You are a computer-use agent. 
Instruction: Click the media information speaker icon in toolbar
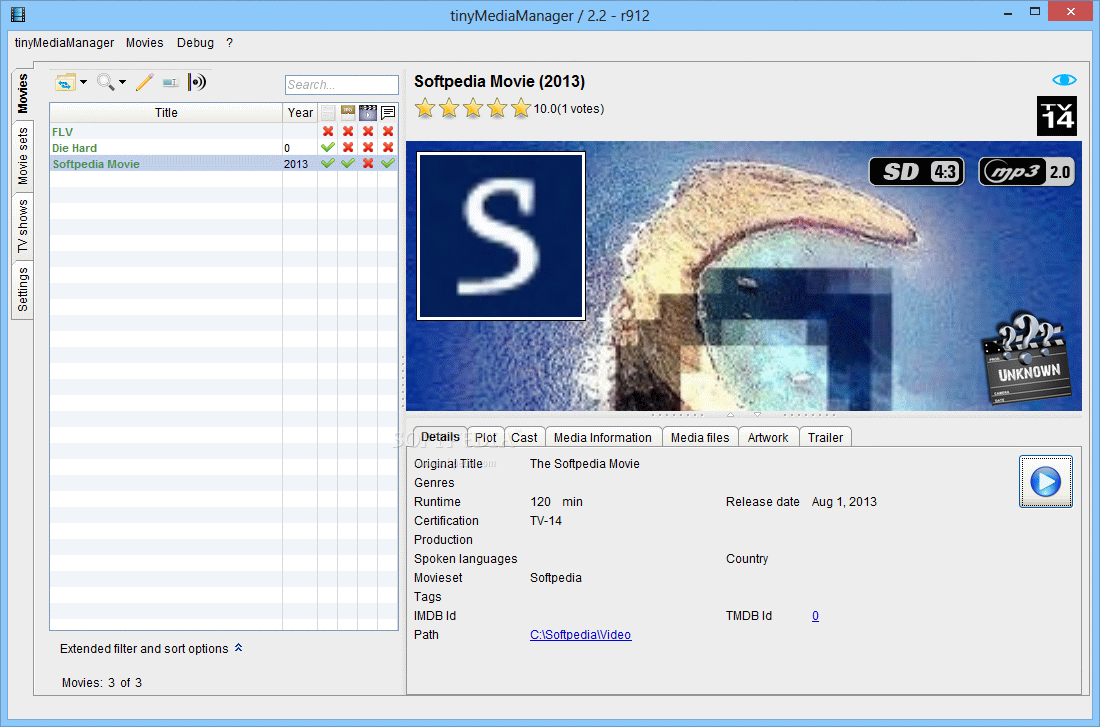tap(197, 82)
